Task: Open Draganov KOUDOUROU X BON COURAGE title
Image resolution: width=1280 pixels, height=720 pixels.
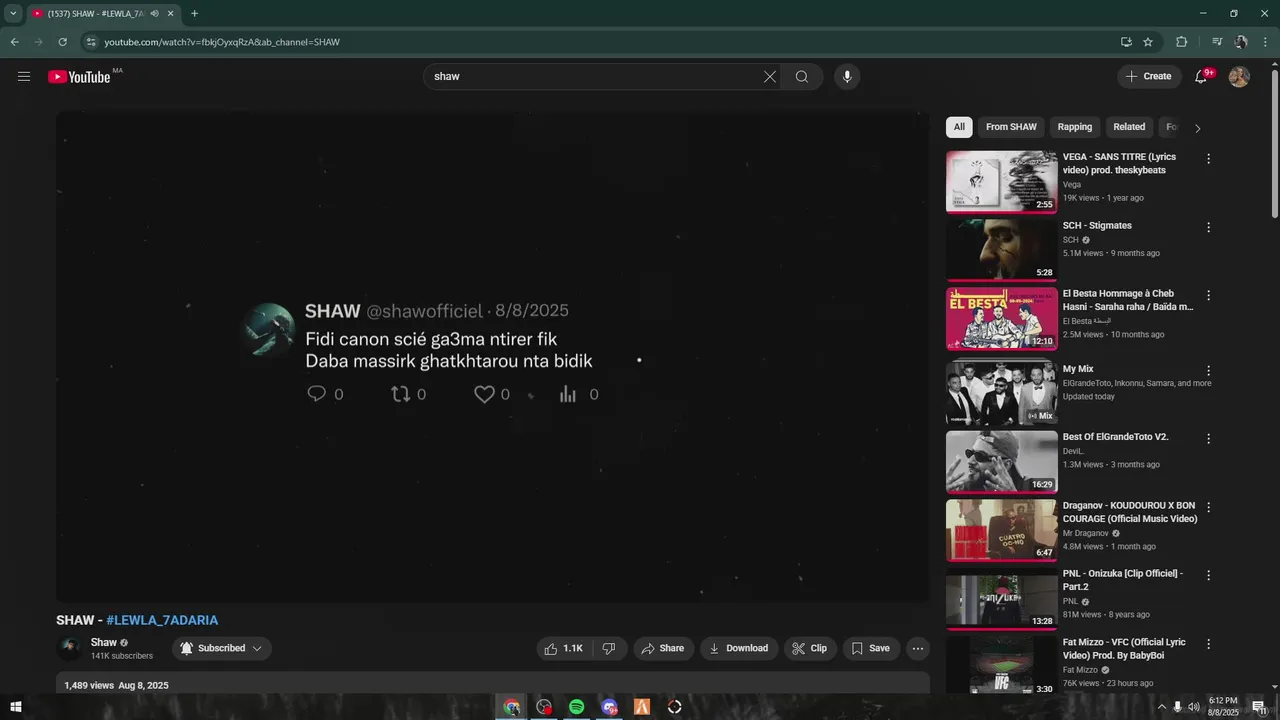Action: tap(1130, 512)
